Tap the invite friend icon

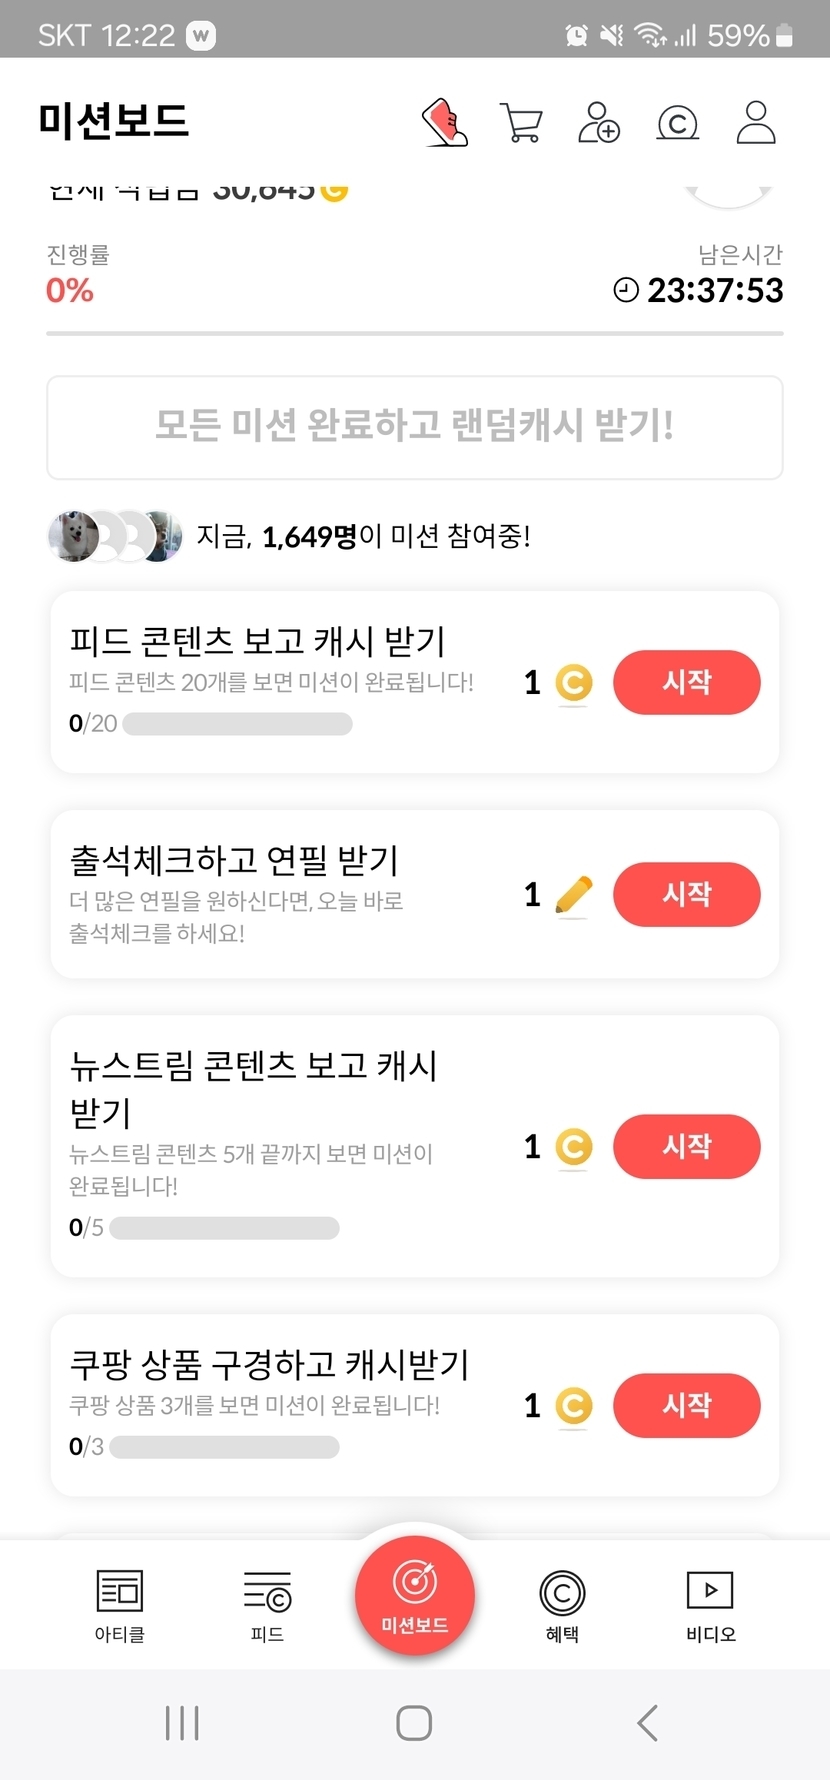point(599,123)
